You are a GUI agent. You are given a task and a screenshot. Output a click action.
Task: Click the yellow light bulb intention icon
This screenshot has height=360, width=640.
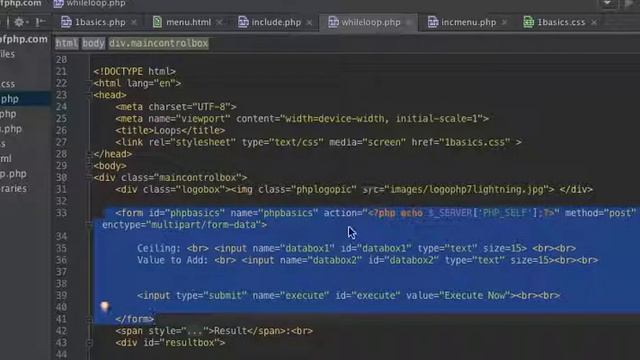tap(105, 306)
